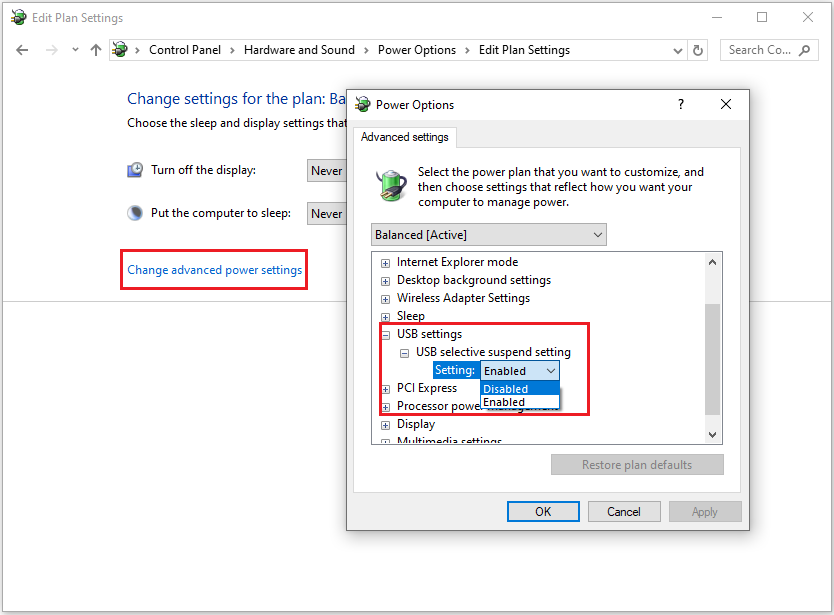
Task: Expand Desktop background settings node
Action: pyautogui.click(x=385, y=281)
